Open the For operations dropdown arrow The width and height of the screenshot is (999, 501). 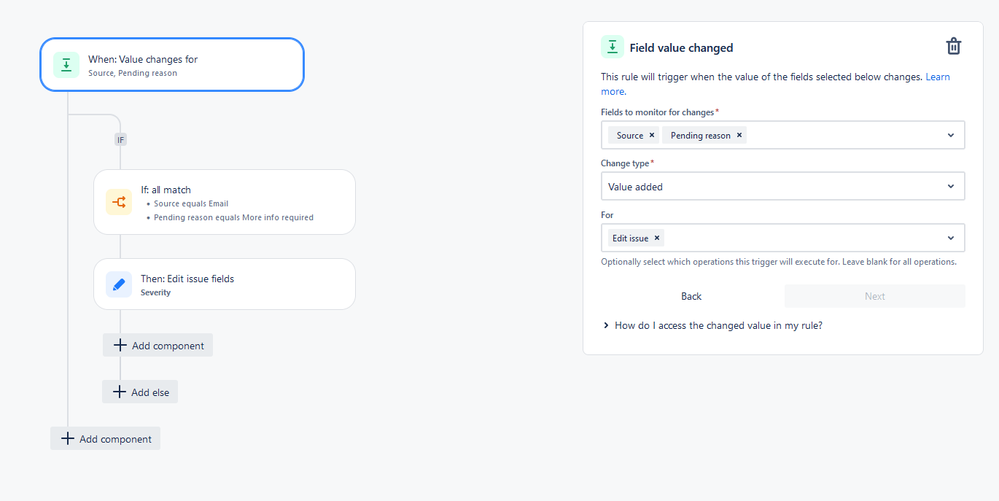951,238
